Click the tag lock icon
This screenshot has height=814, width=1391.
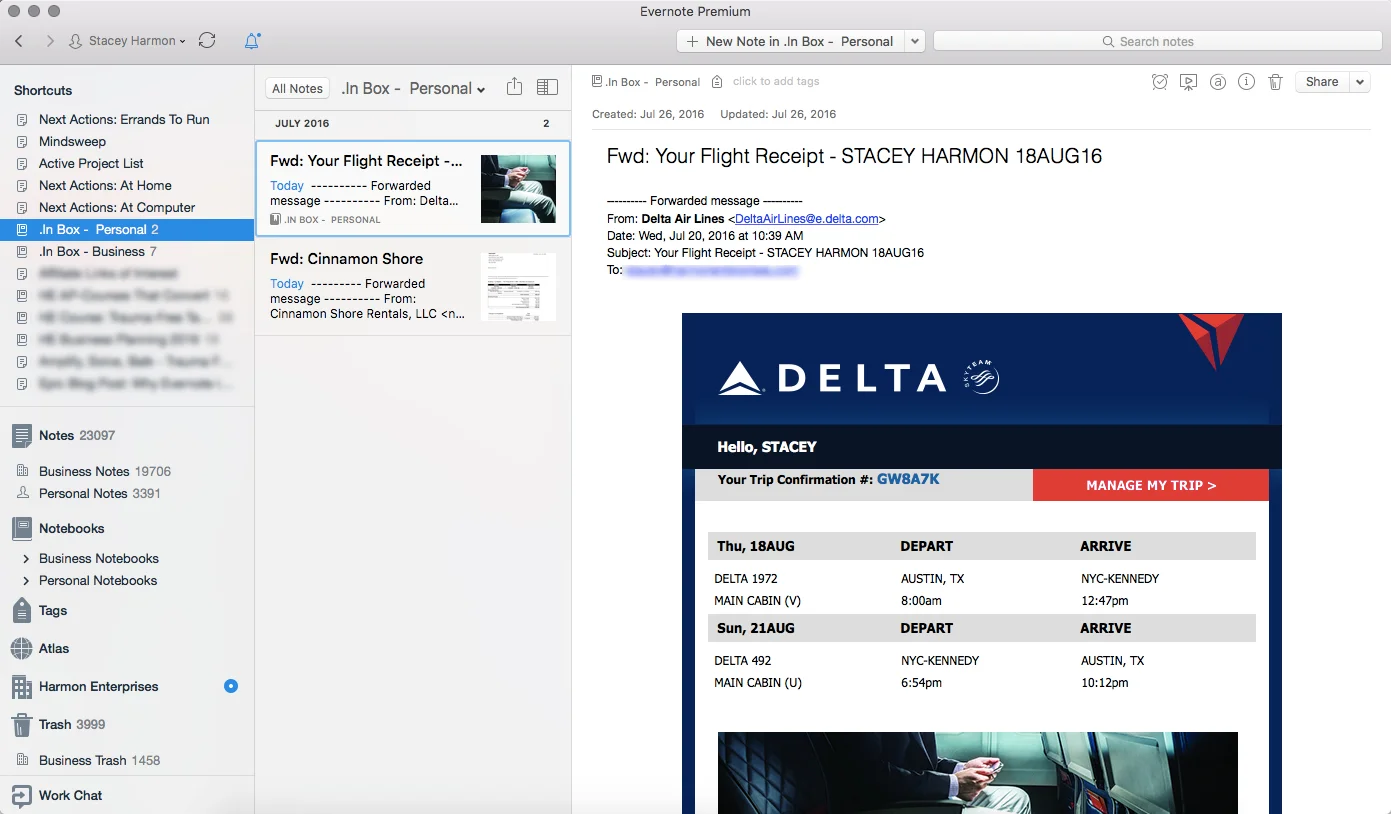click(x=717, y=82)
